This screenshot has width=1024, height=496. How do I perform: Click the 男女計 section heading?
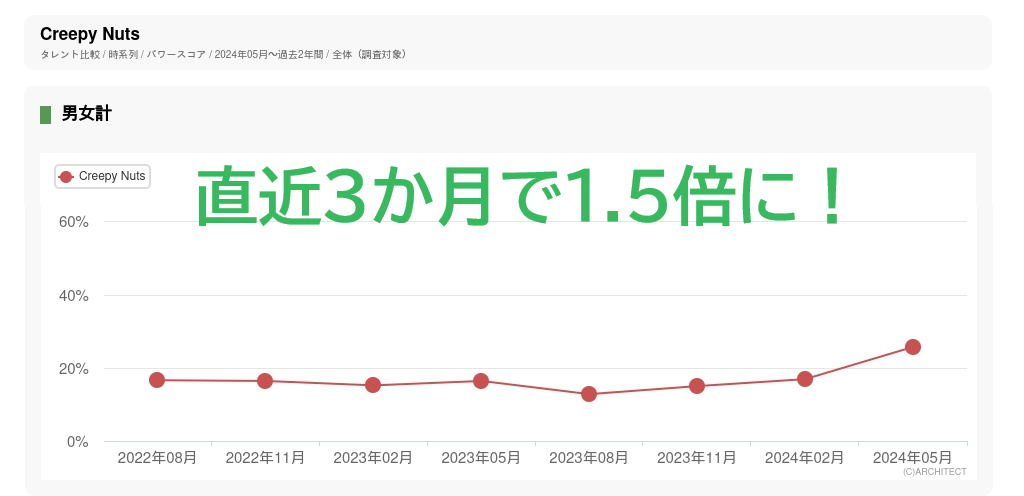point(86,114)
